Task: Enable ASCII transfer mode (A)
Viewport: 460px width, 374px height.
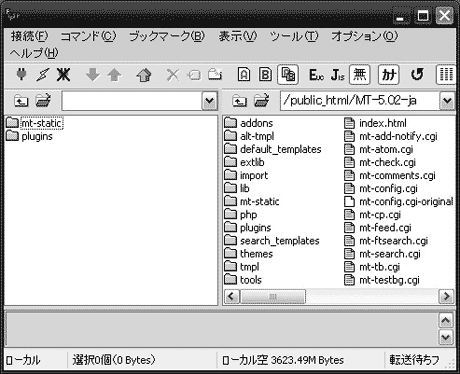Action: coord(244,74)
